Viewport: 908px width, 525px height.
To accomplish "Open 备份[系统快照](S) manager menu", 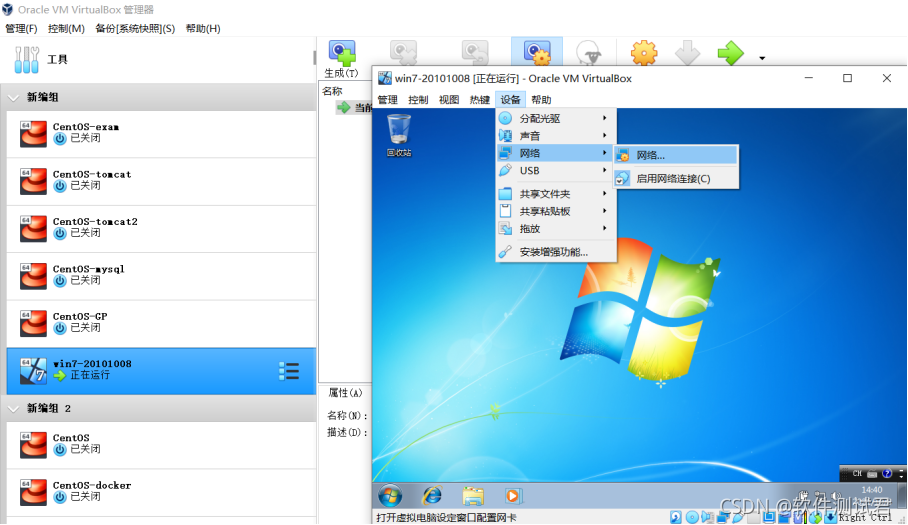I will 135,28.
